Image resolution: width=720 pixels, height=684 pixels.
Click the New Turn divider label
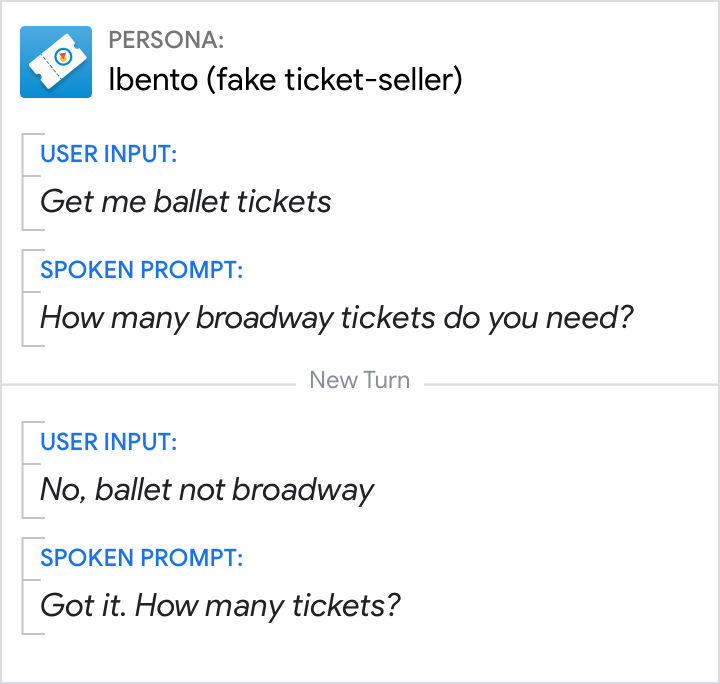pyautogui.click(x=359, y=381)
